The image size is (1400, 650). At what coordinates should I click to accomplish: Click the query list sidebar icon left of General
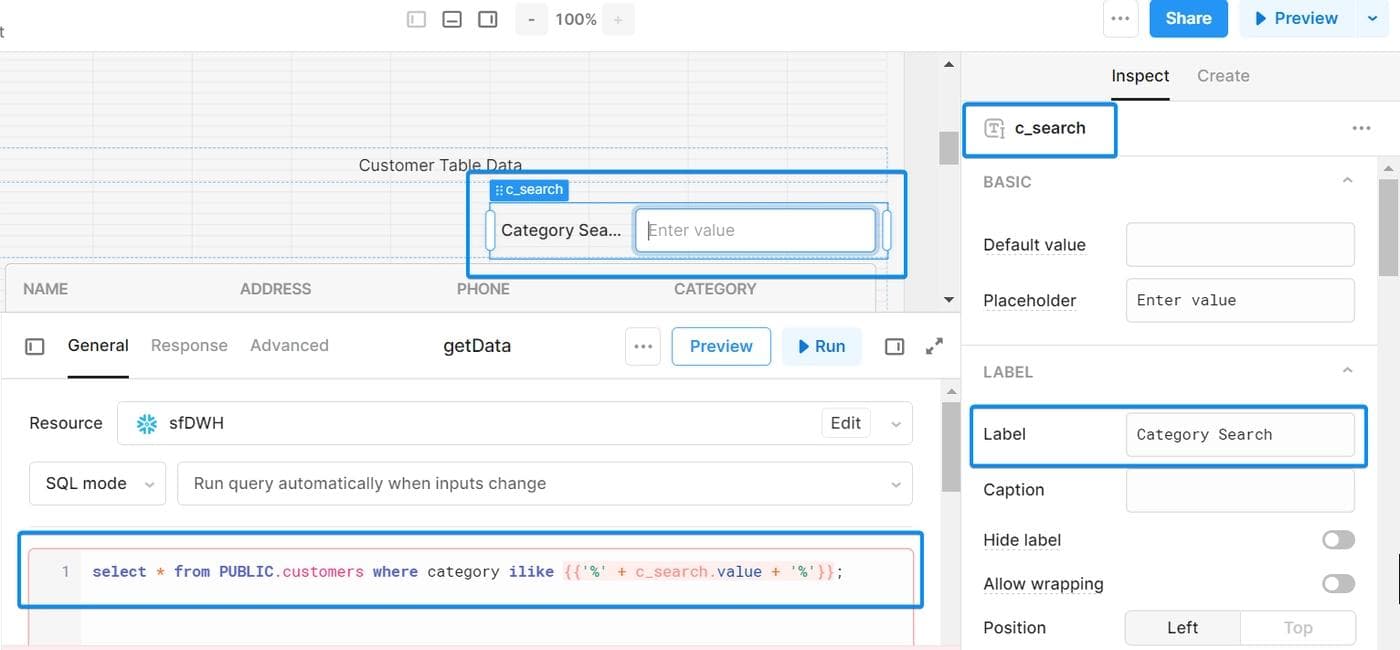point(35,346)
